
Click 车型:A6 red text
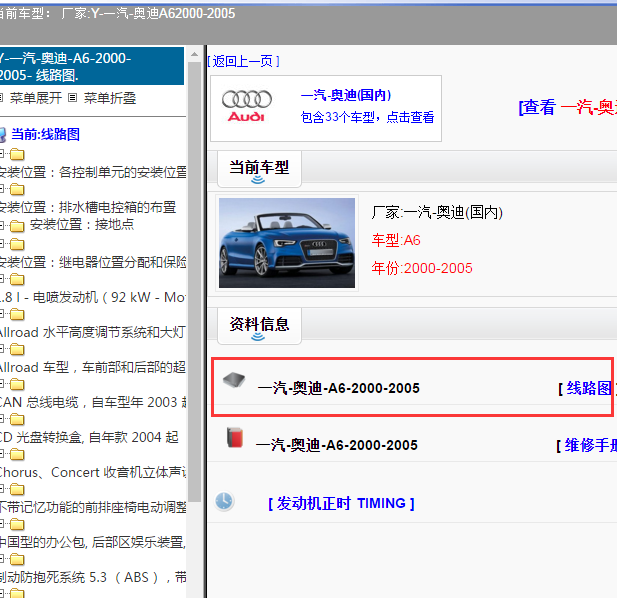coord(396,240)
